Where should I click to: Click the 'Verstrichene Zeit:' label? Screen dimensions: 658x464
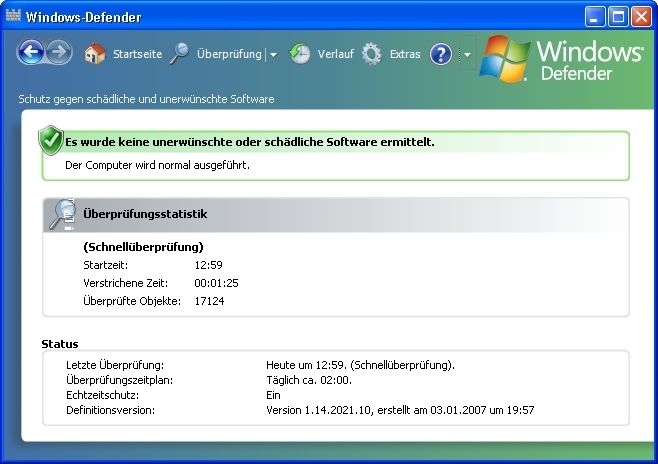(125, 283)
